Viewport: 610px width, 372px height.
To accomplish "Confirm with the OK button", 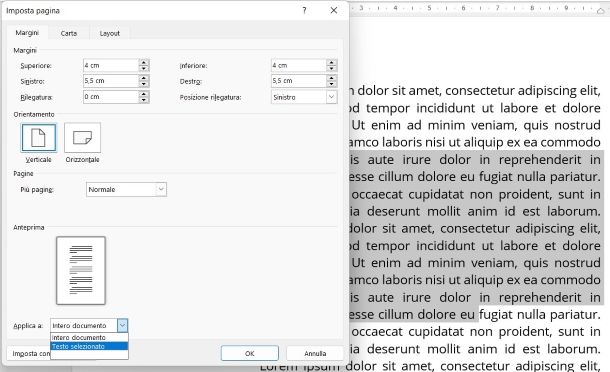I will tap(250, 353).
